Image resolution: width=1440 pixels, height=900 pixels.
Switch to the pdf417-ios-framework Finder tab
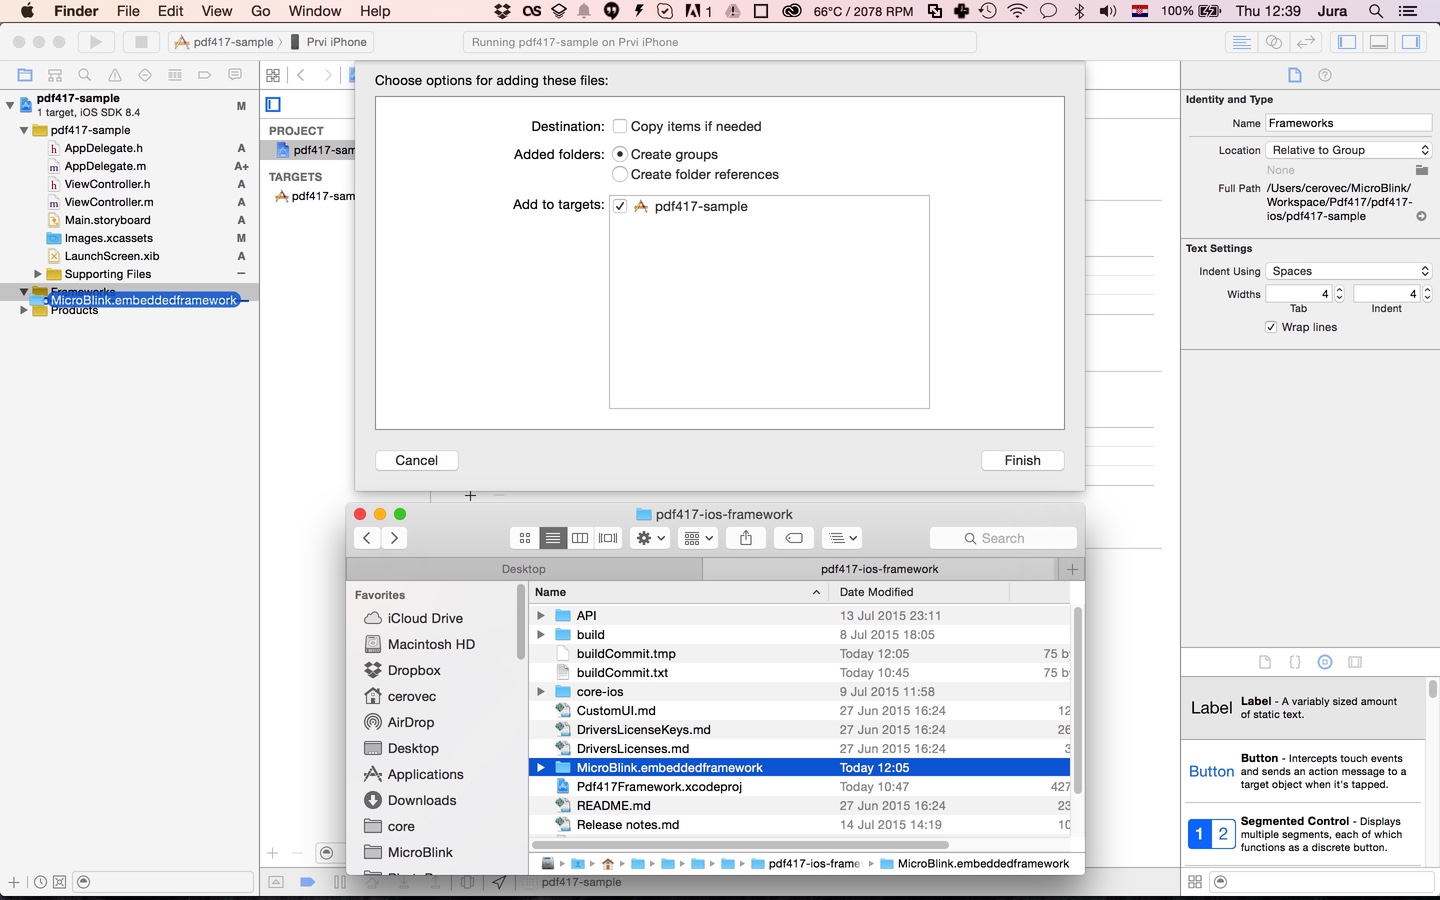pos(880,569)
